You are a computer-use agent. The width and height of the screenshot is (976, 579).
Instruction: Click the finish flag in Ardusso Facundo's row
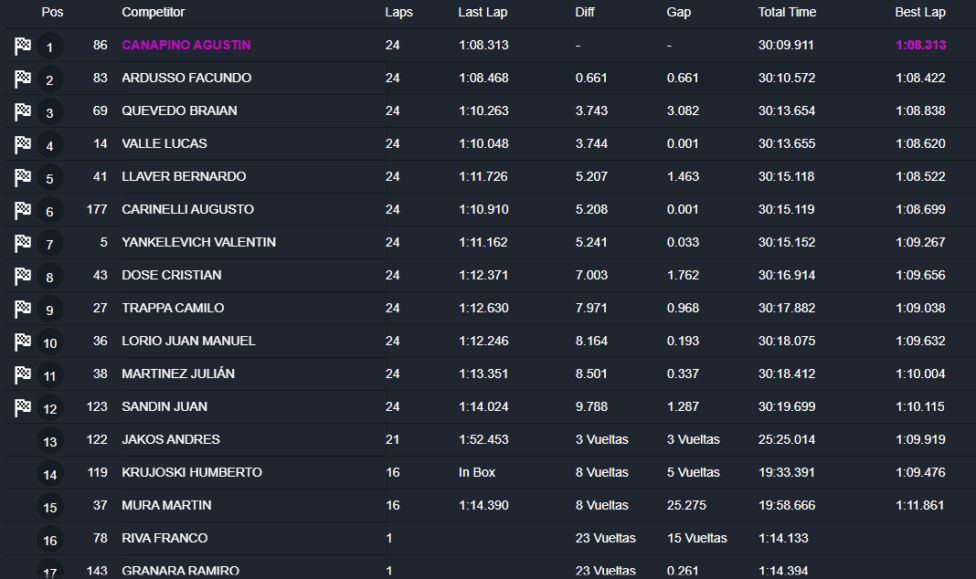pyautogui.click(x=23, y=79)
